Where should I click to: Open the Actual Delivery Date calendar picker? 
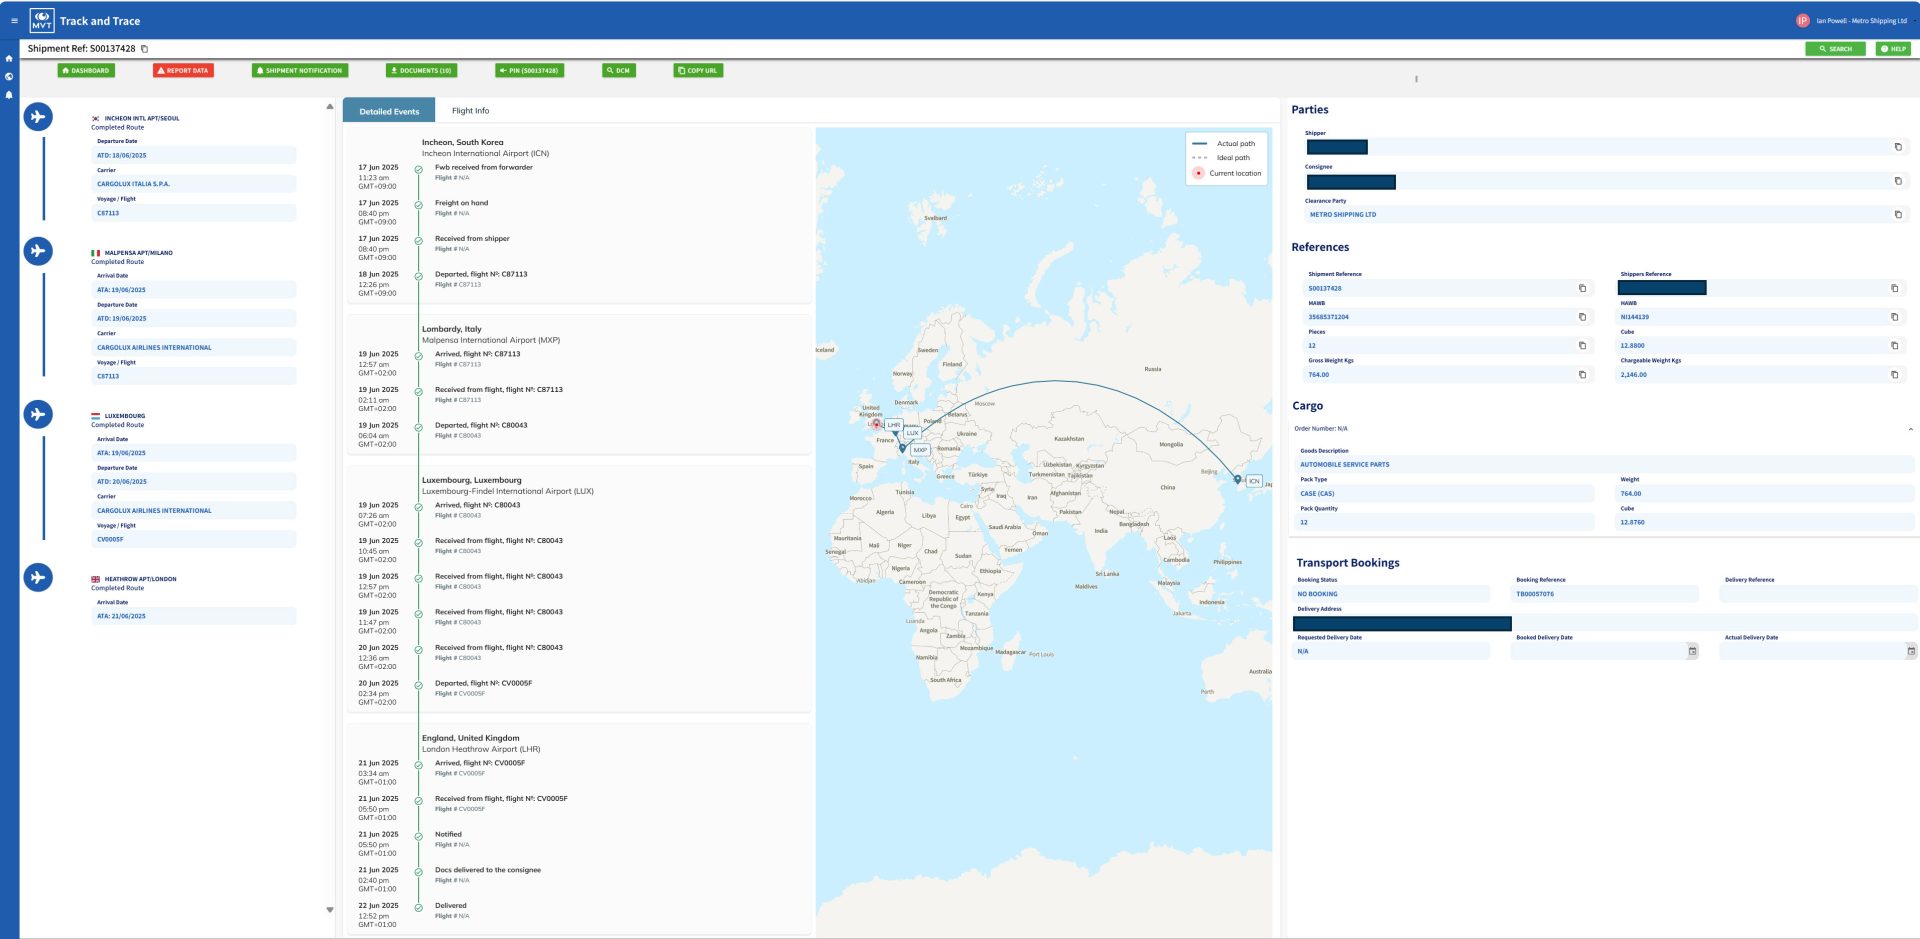(x=1910, y=652)
